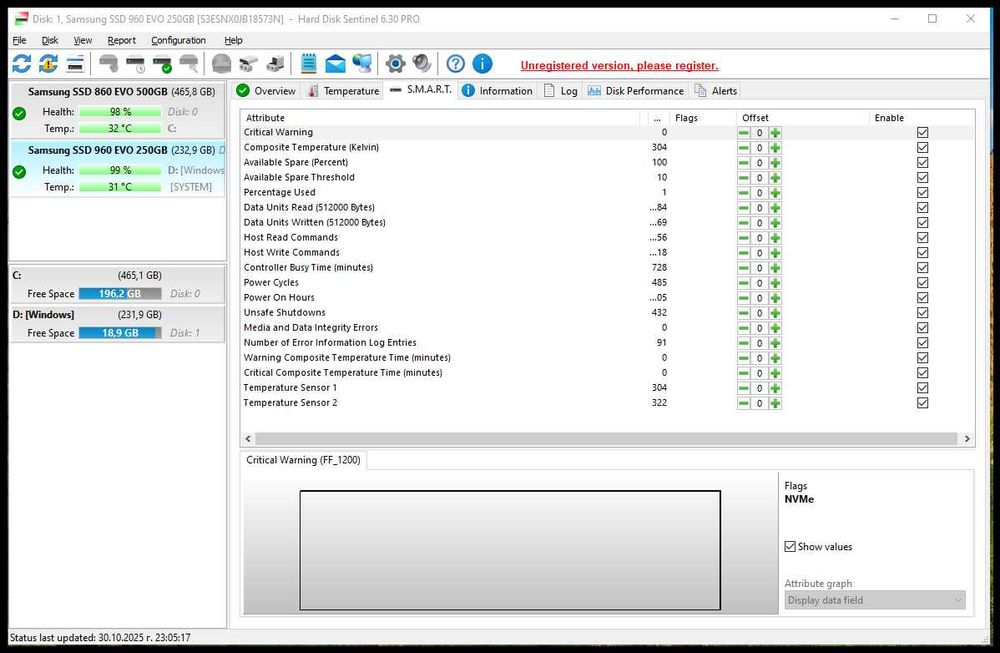Viewport: 1000px width, 653px height.
Task: Click the Attribute column header
Action: [440, 118]
